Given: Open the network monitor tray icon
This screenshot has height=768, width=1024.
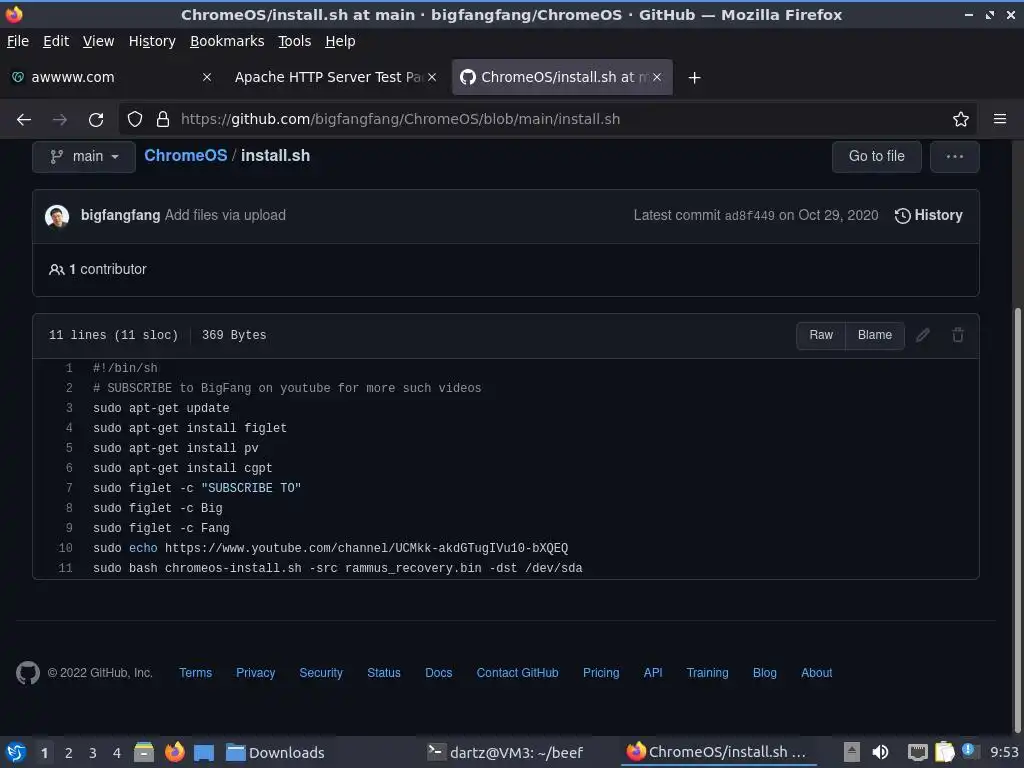Looking at the screenshot, I should (x=918, y=752).
